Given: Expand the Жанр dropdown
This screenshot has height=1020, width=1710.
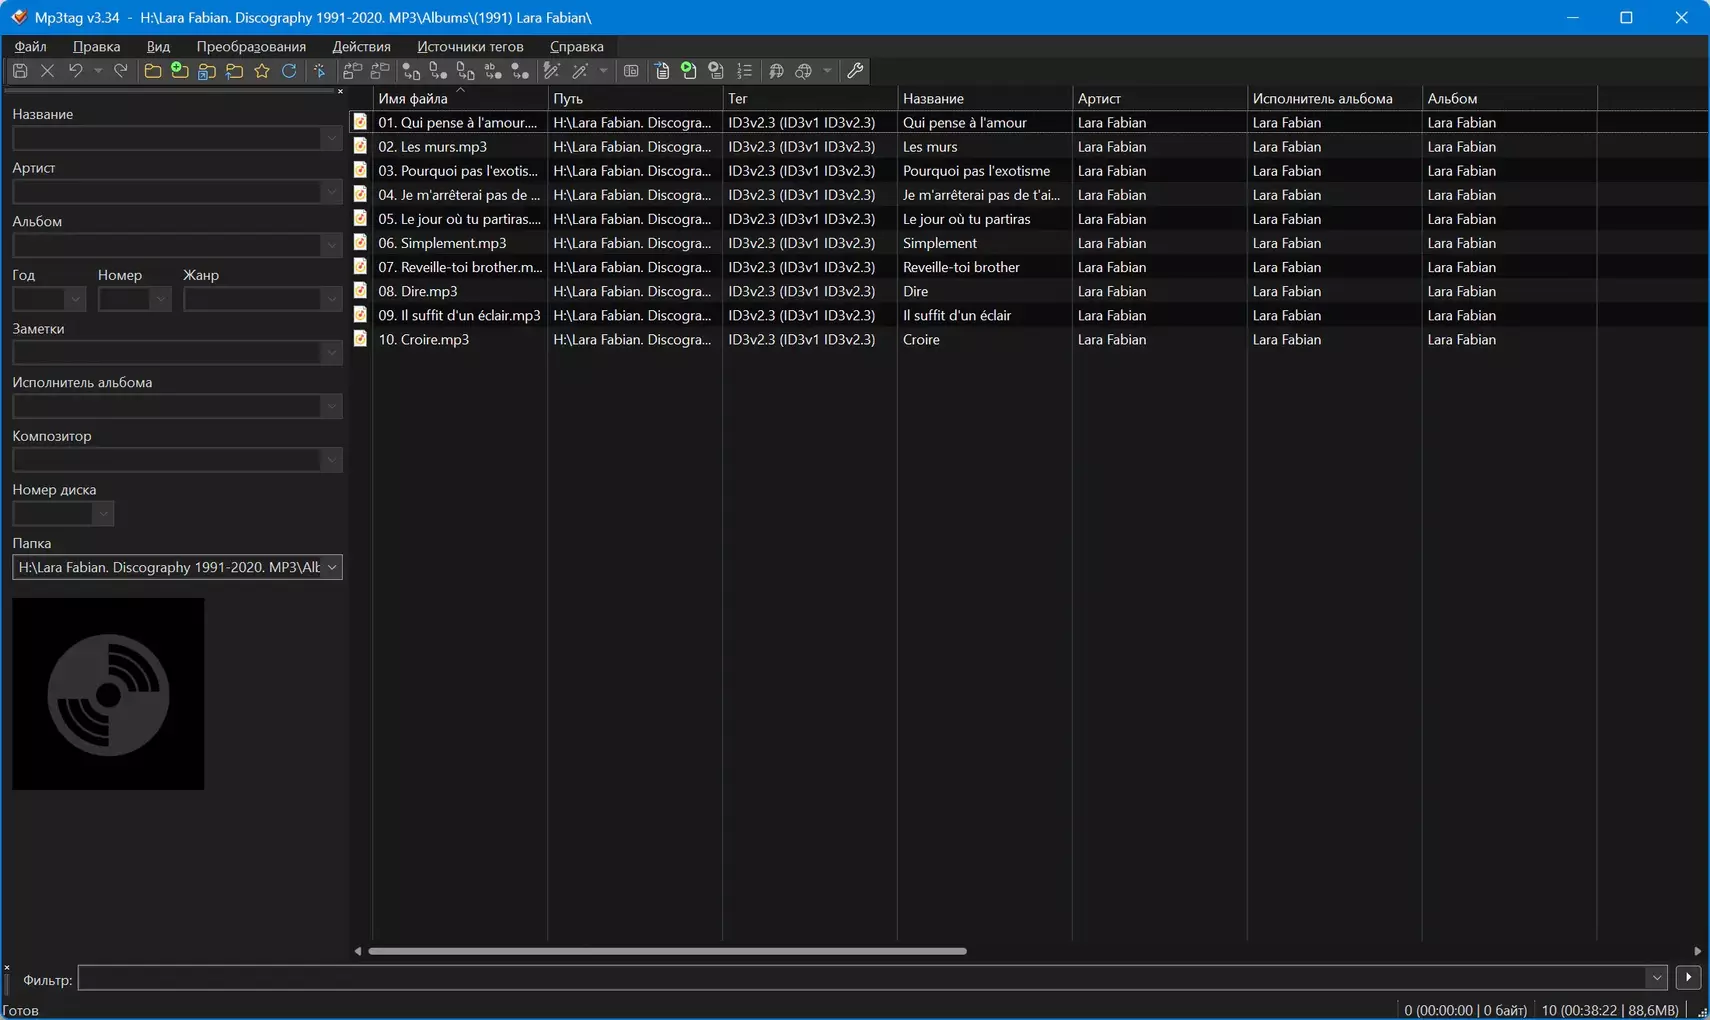Looking at the screenshot, I should point(331,299).
